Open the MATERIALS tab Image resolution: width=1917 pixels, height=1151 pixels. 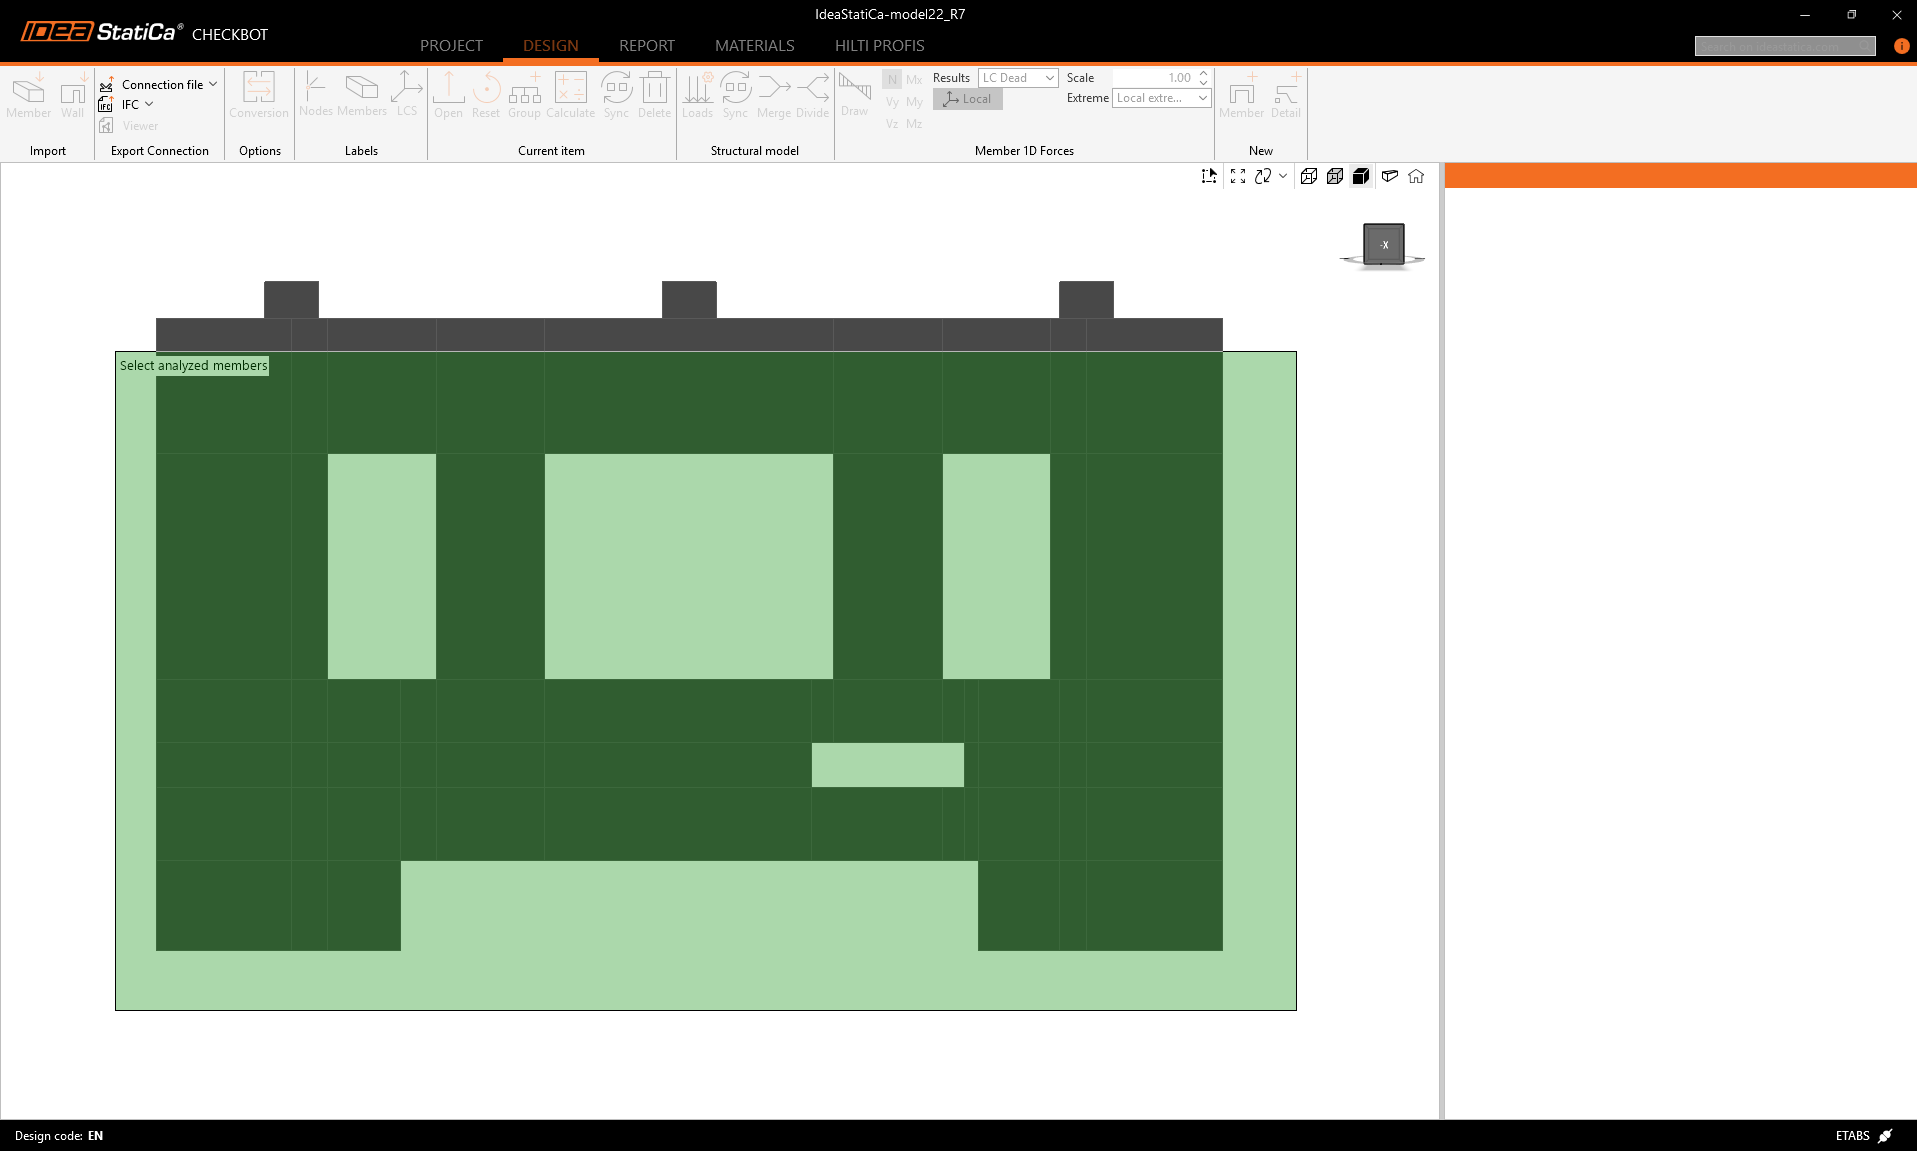pos(754,46)
